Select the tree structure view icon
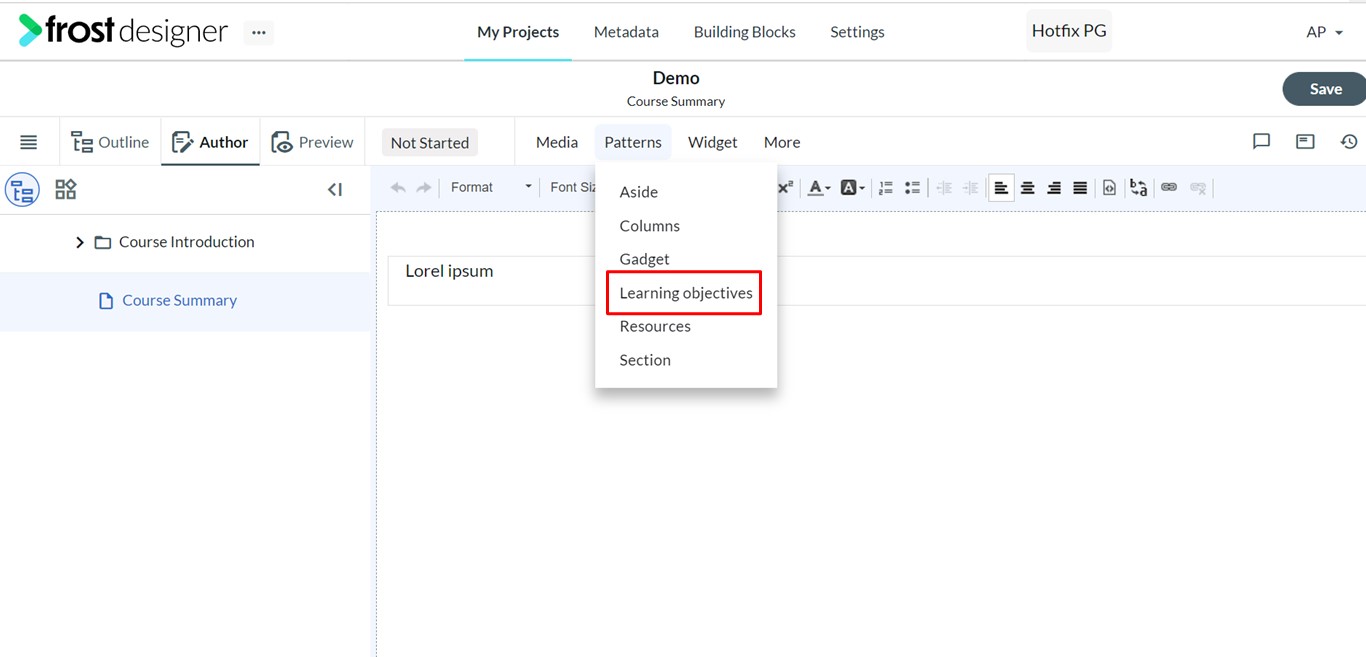This screenshot has height=657, width=1366. point(22,189)
